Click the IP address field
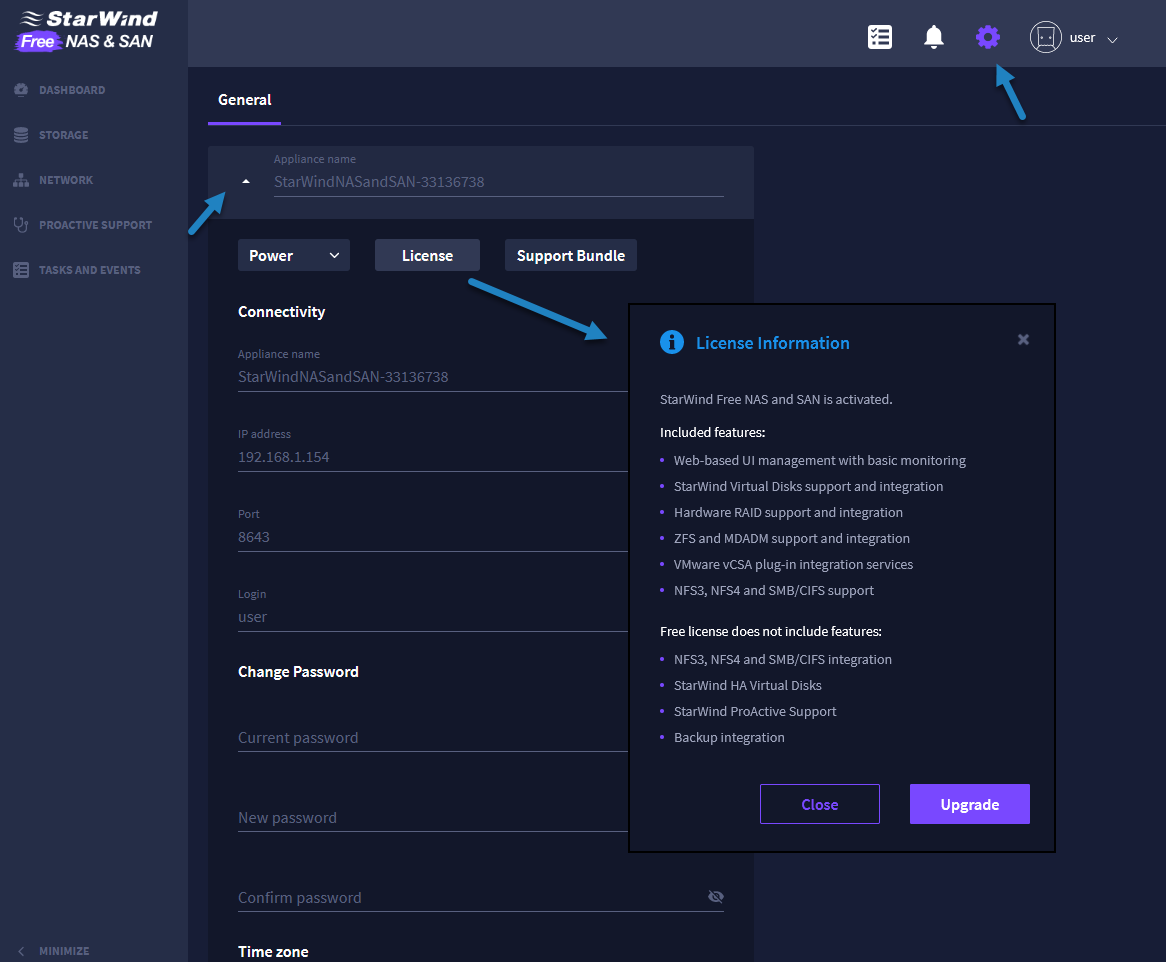Screen dimensions: 1166x962 click(x=433, y=457)
